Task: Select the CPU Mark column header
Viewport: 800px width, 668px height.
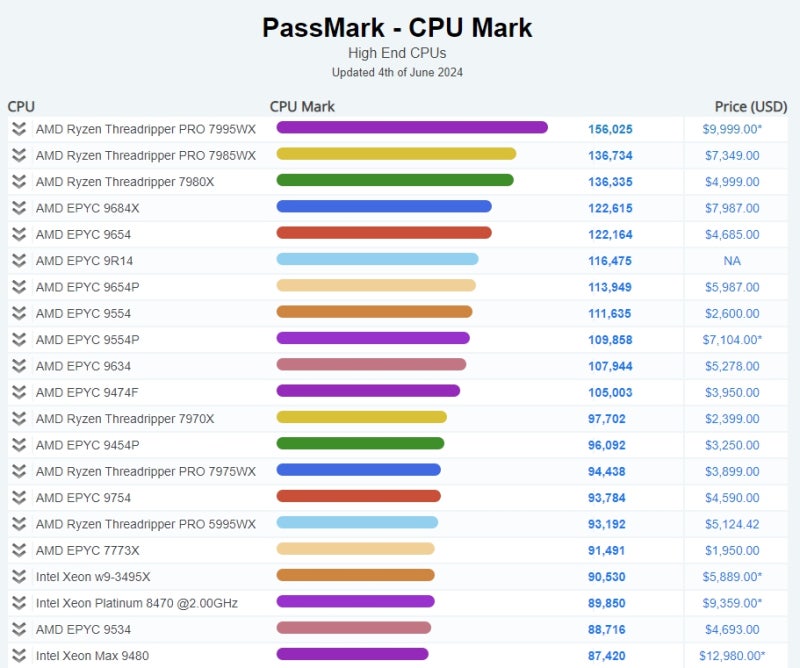Action: point(302,106)
